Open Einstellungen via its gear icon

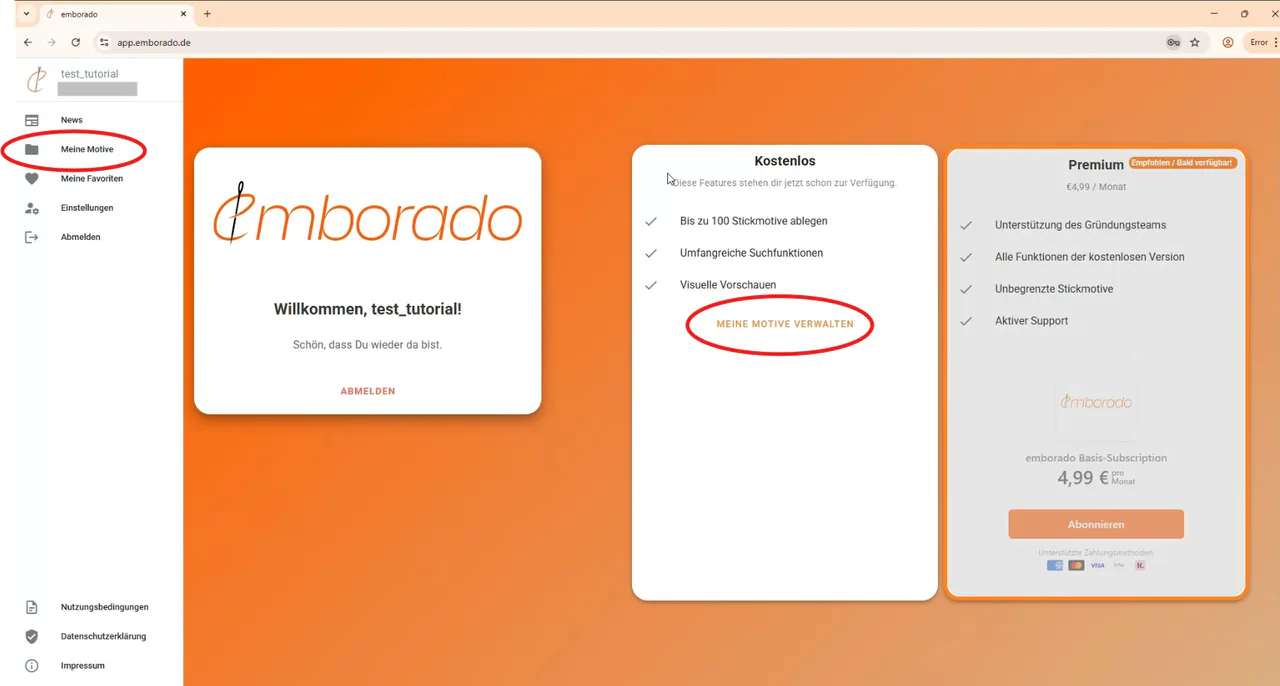click(x=32, y=208)
